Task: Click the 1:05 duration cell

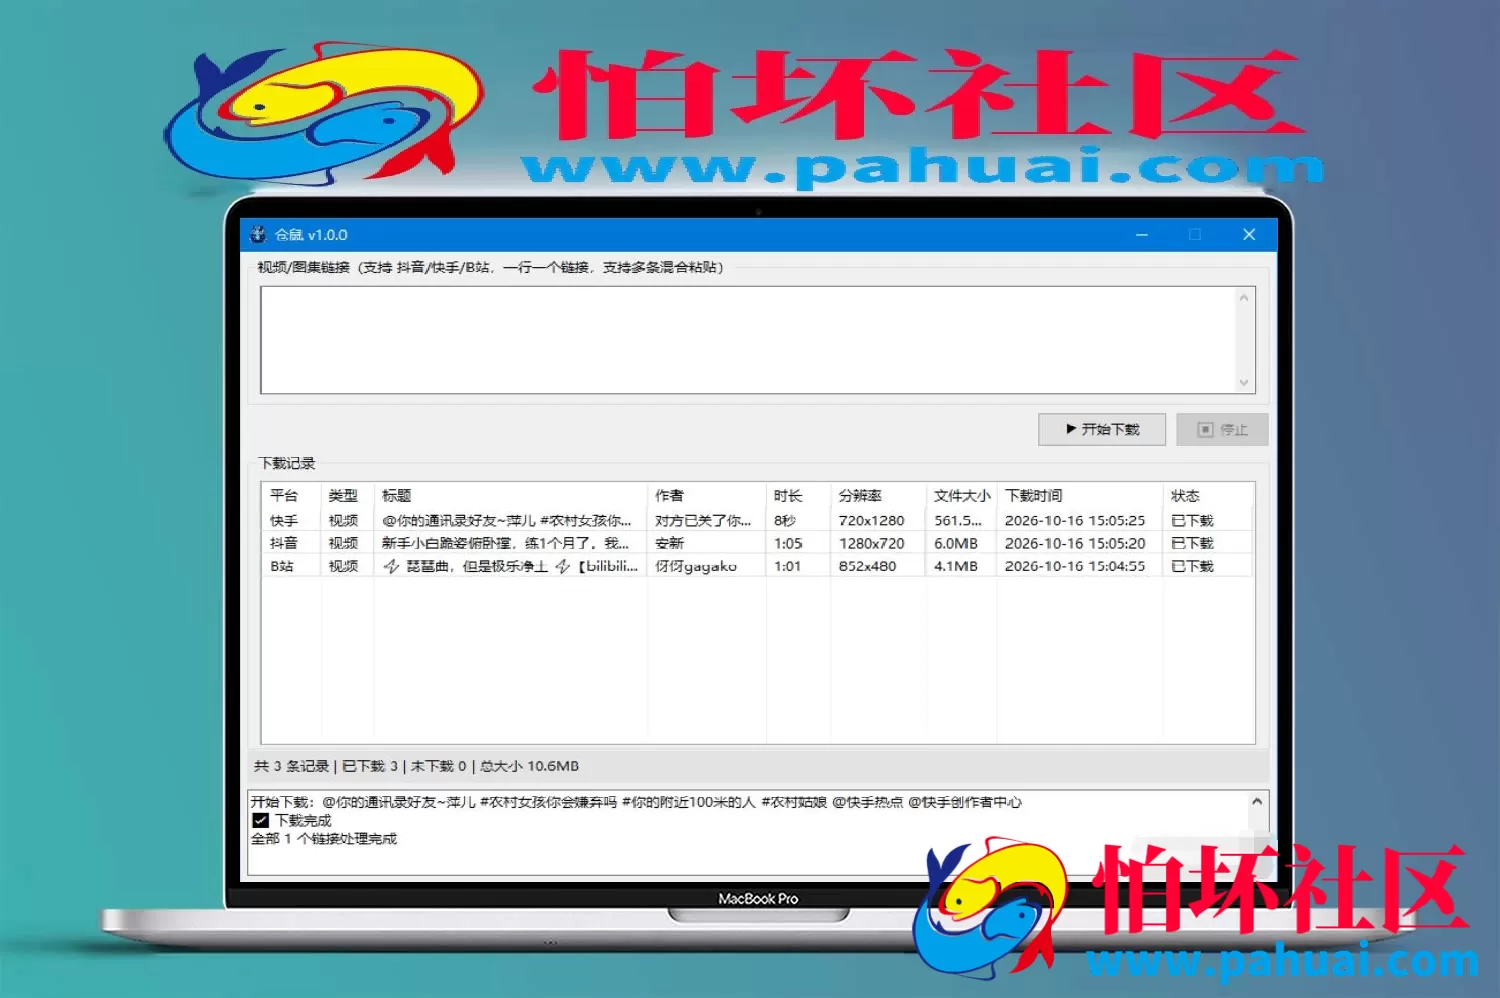Action: click(x=788, y=543)
